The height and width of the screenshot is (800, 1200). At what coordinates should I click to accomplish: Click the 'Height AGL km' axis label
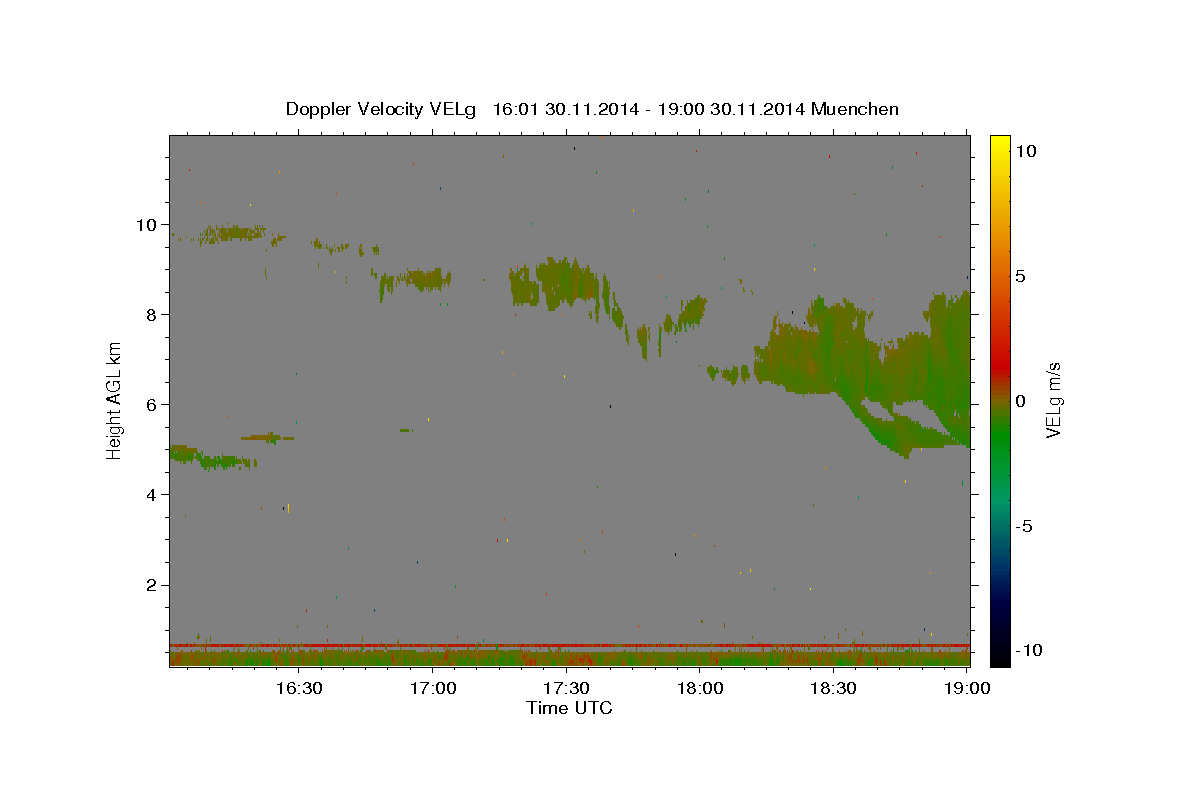[x=115, y=400]
